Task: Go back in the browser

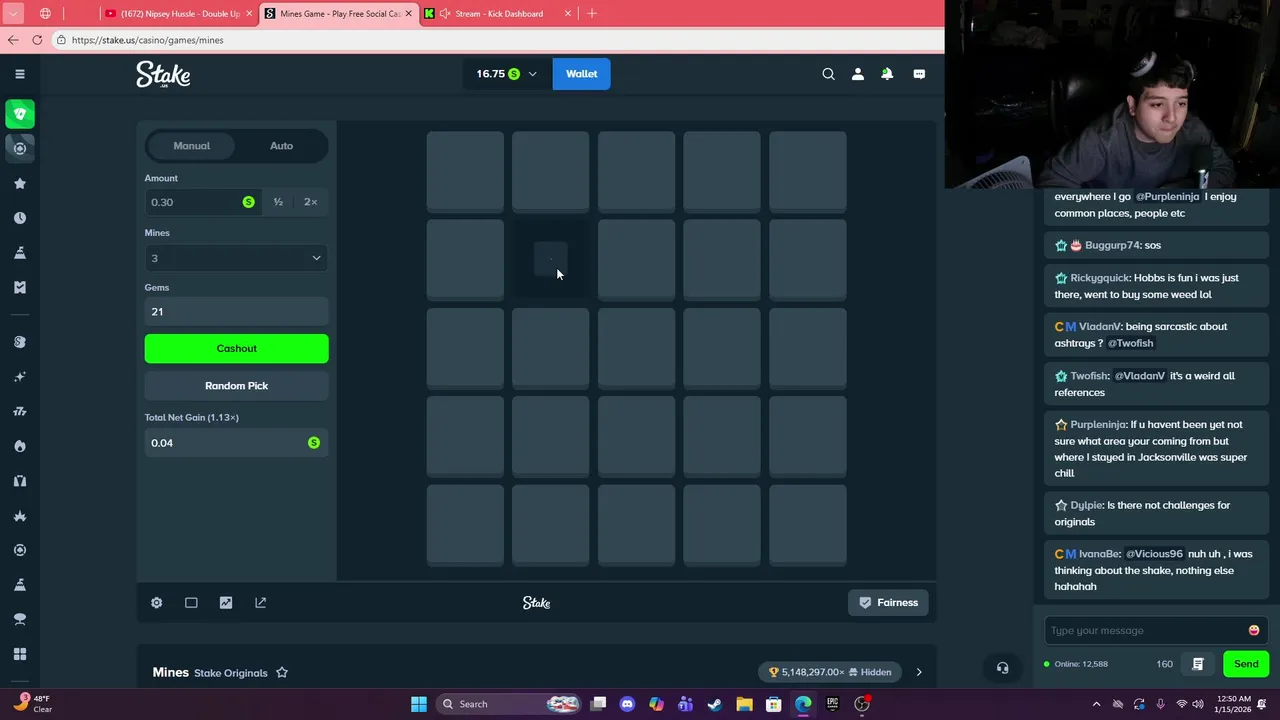Action: [12, 40]
